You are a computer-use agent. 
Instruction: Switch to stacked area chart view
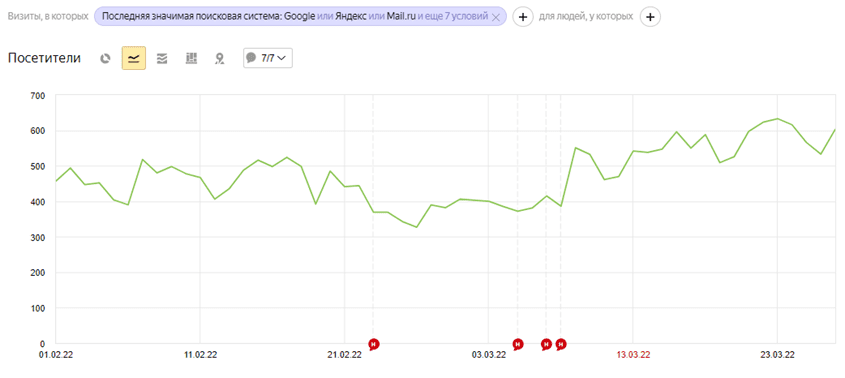[162, 58]
